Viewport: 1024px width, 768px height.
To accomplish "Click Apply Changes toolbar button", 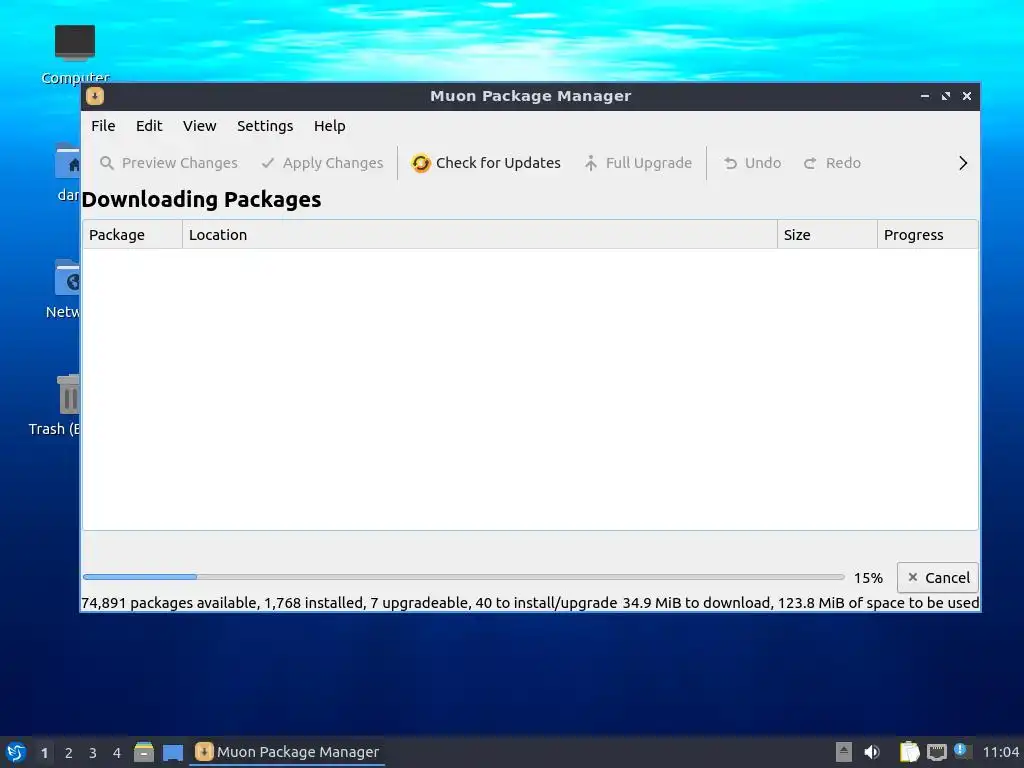I will (323, 163).
